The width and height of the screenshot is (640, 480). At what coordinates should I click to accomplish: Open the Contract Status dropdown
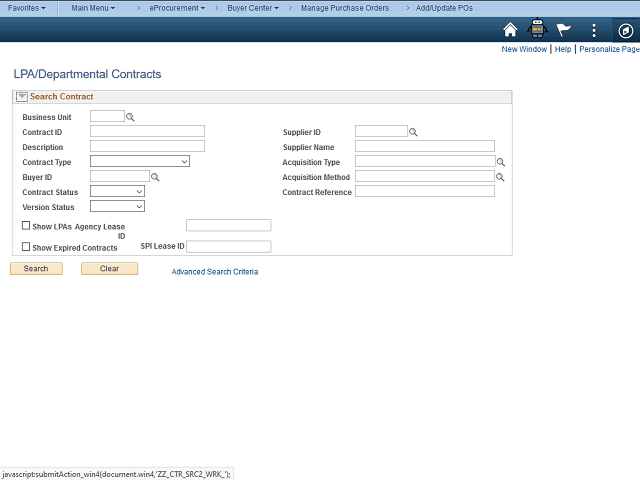117,191
